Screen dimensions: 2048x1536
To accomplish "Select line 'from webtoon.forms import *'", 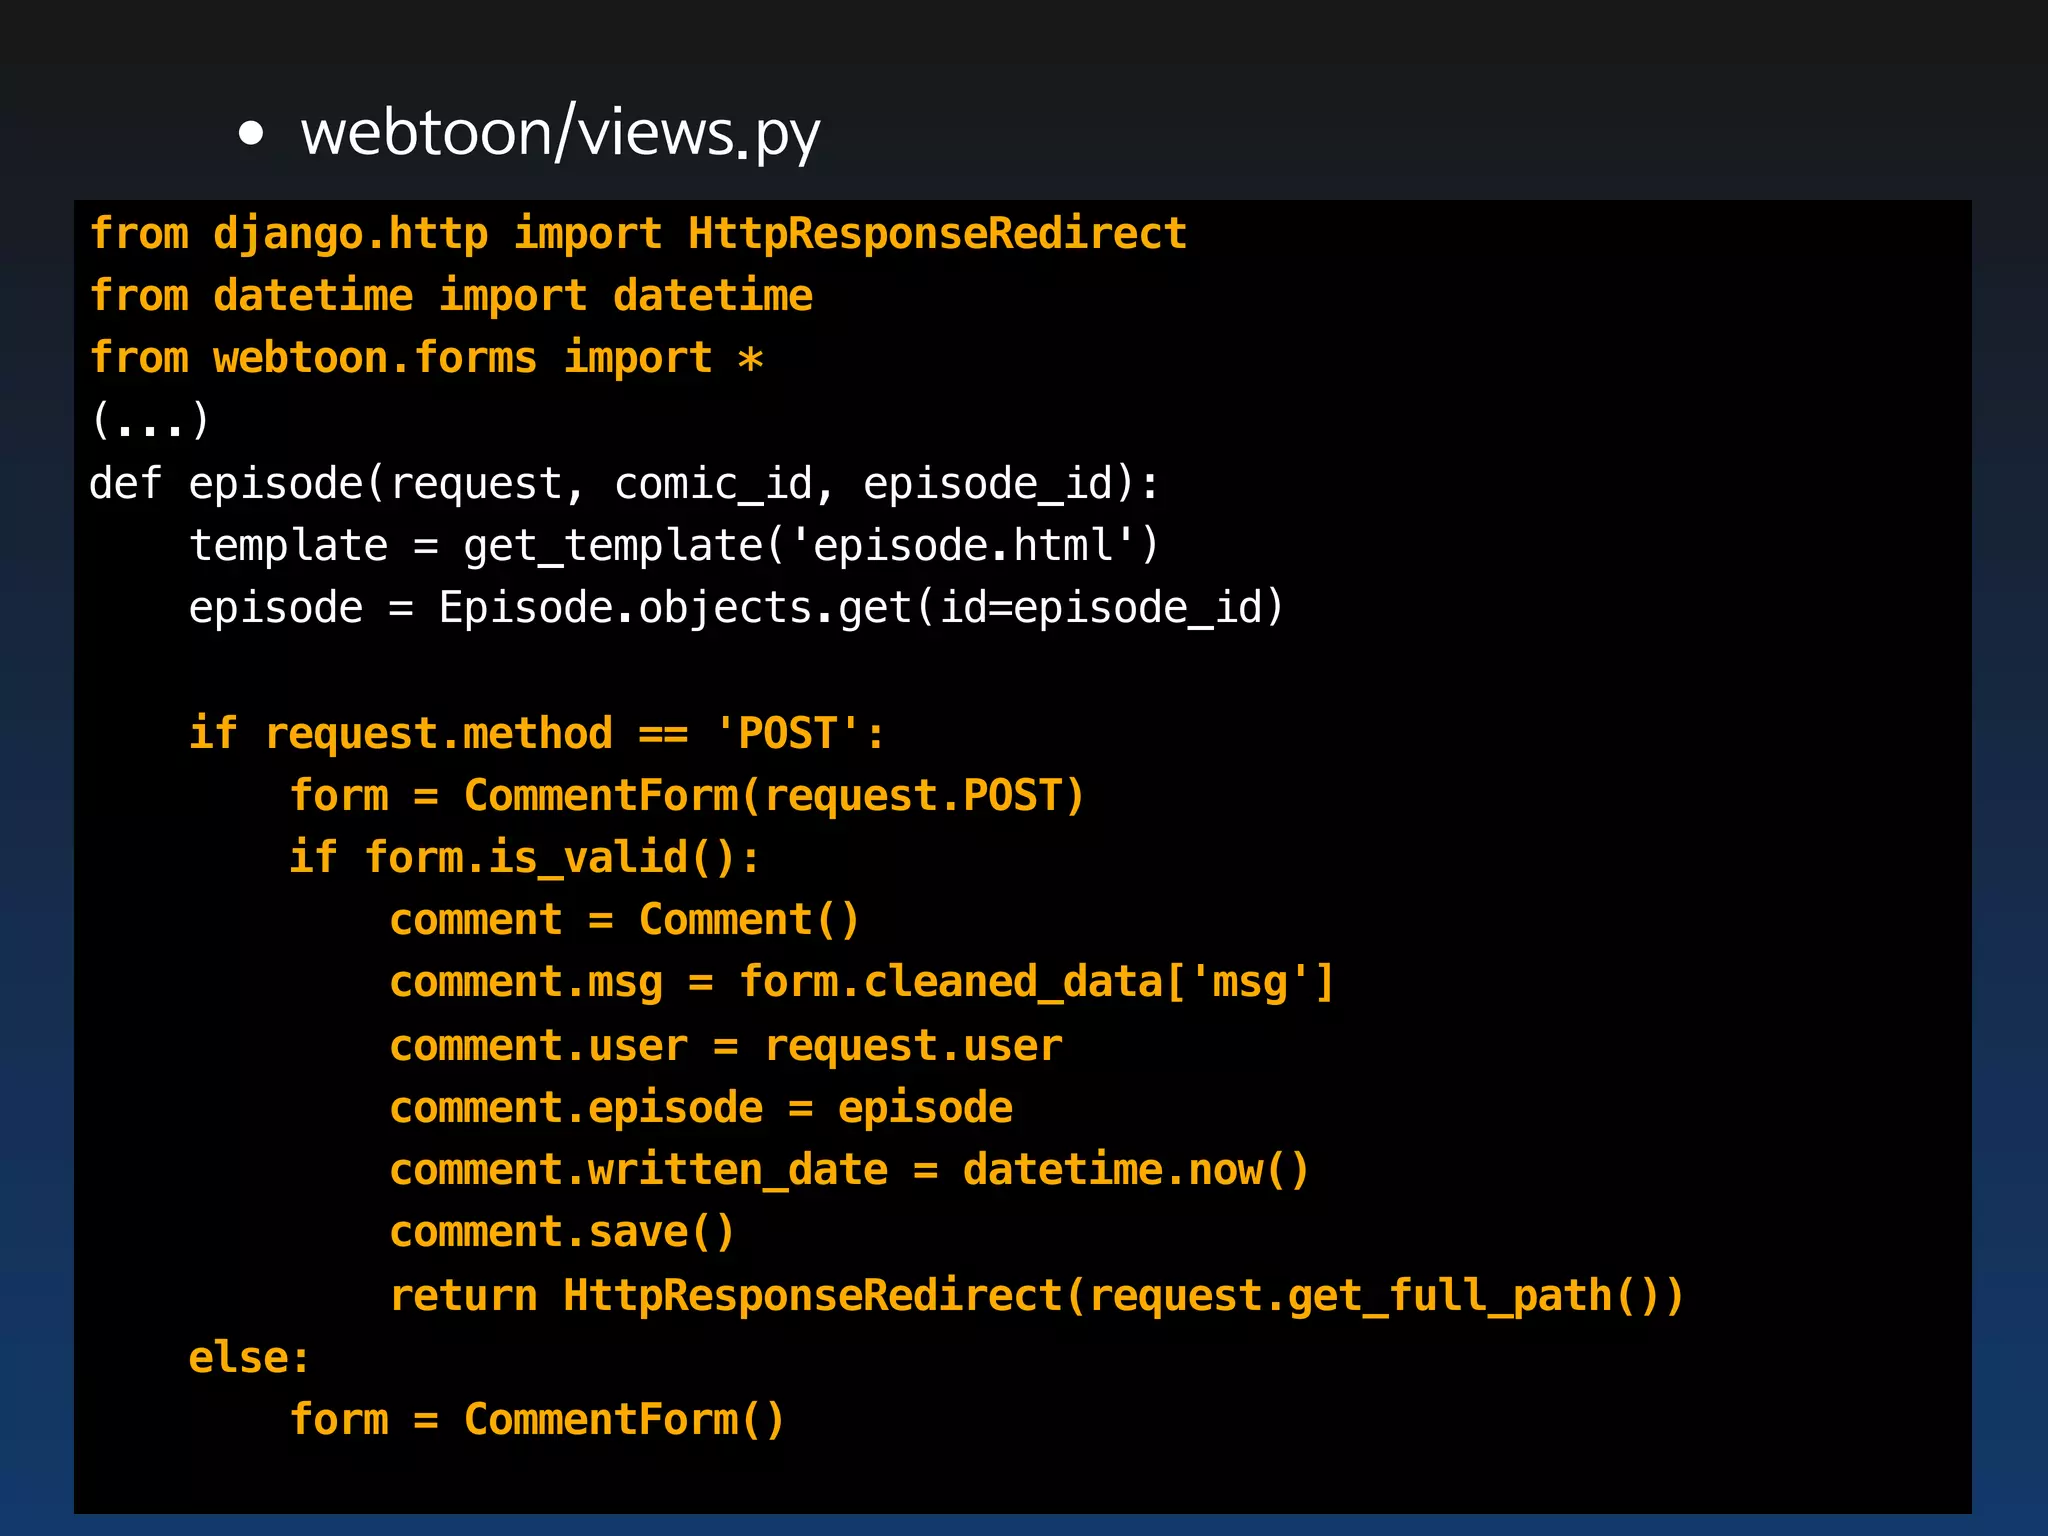I will coord(427,358).
